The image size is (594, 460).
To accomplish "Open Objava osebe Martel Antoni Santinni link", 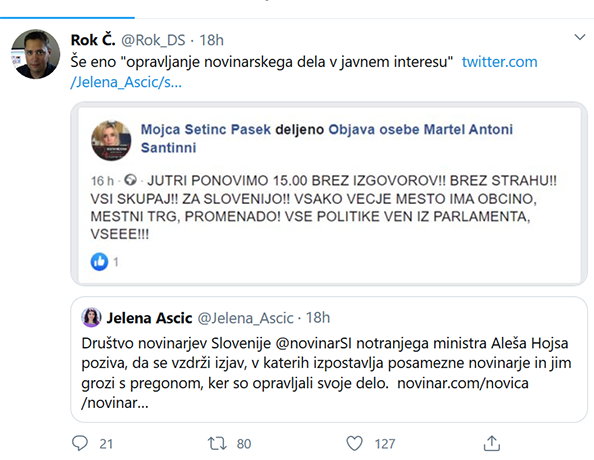I will click(x=327, y=138).
